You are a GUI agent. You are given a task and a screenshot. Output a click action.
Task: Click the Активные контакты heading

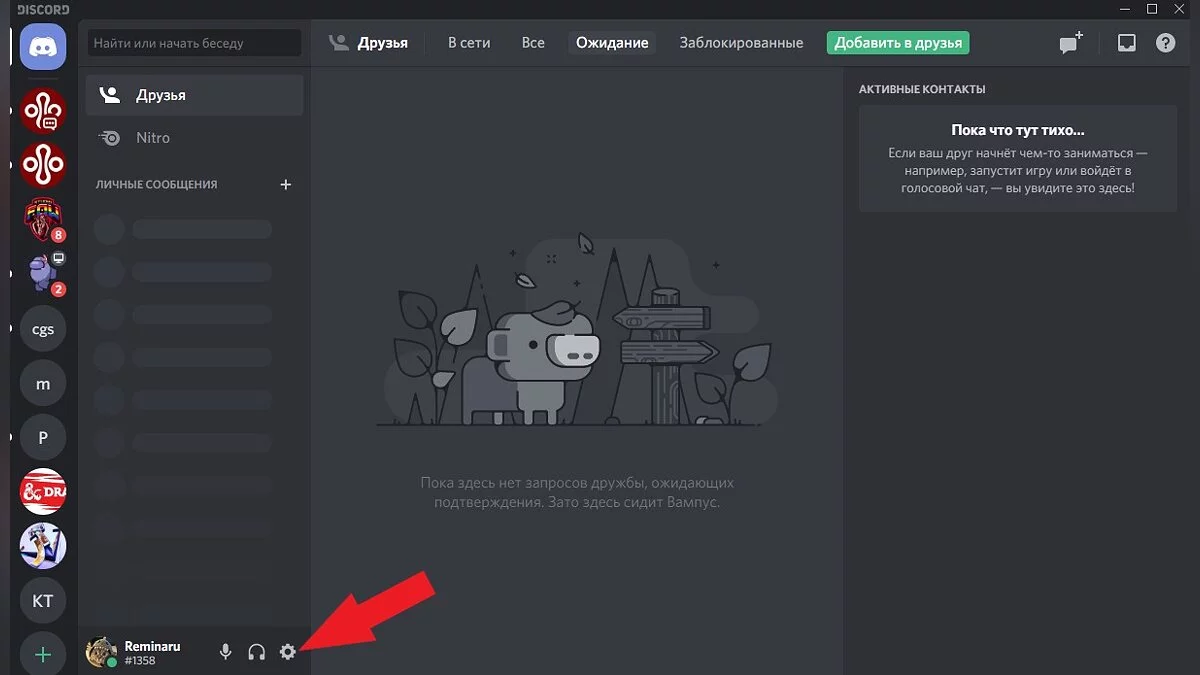(922, 89)
